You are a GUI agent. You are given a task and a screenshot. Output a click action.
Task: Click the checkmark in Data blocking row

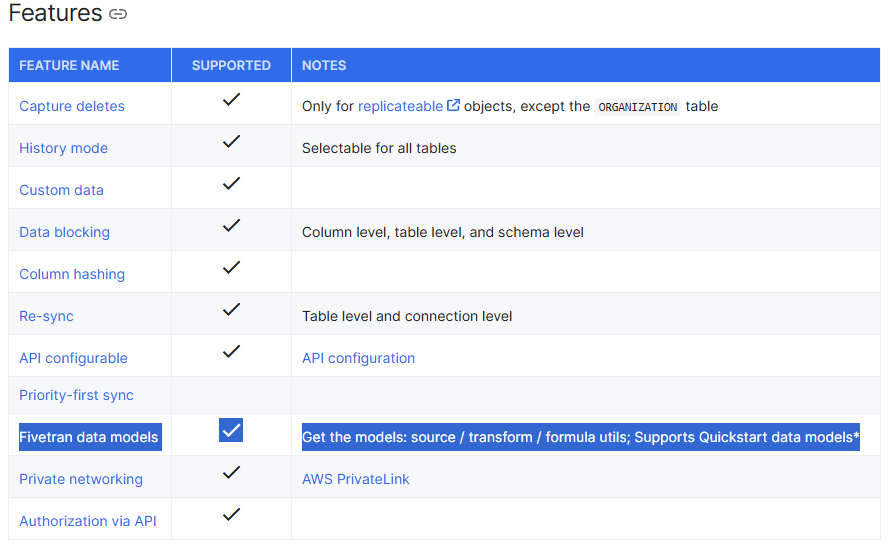click(231, 226)
